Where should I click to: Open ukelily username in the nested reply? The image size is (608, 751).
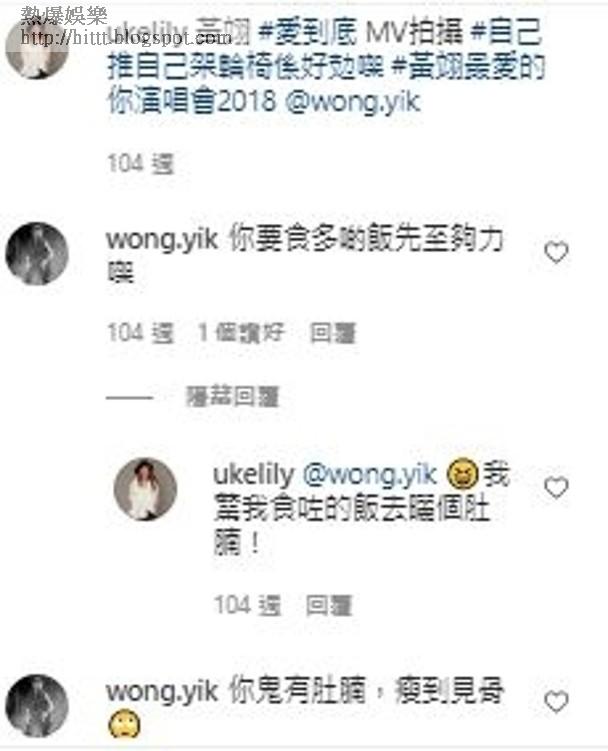tap(253, 475)
